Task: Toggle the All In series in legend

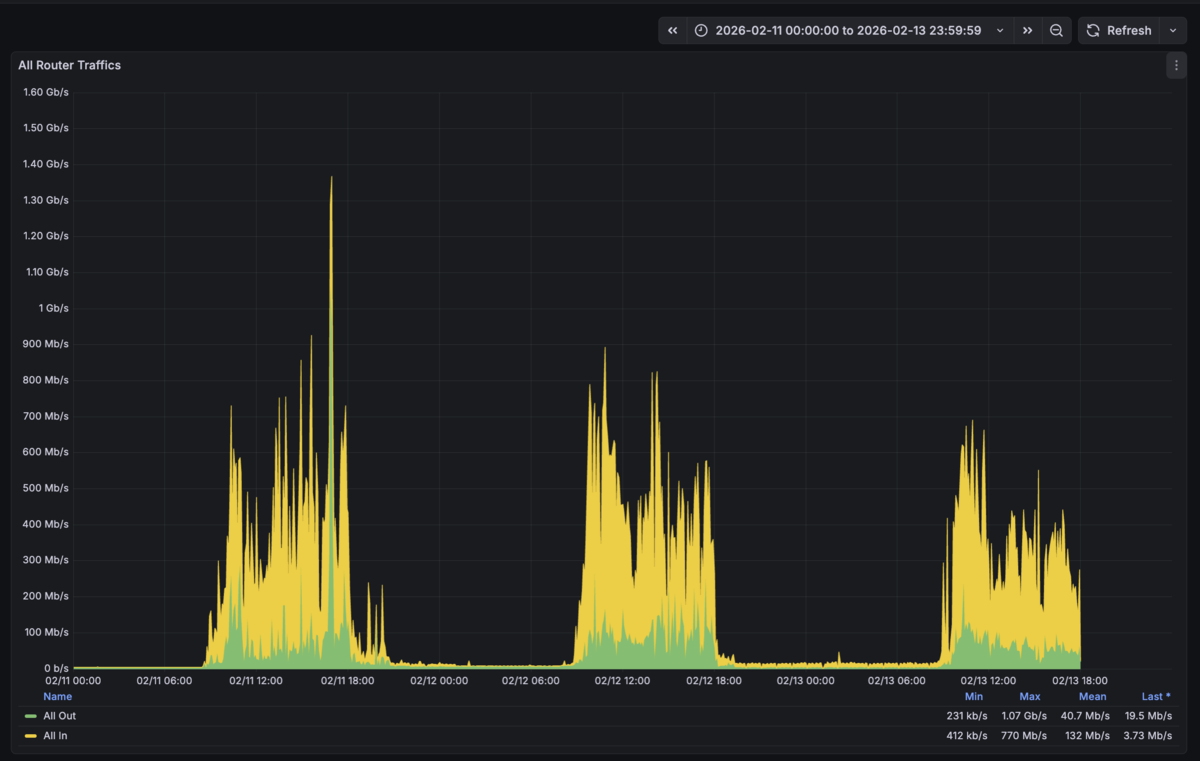Action: coord(55,736)
